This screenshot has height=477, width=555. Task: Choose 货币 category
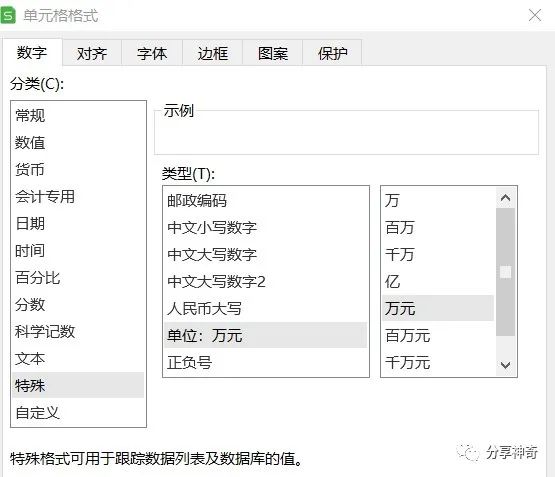tap(78, 169)
